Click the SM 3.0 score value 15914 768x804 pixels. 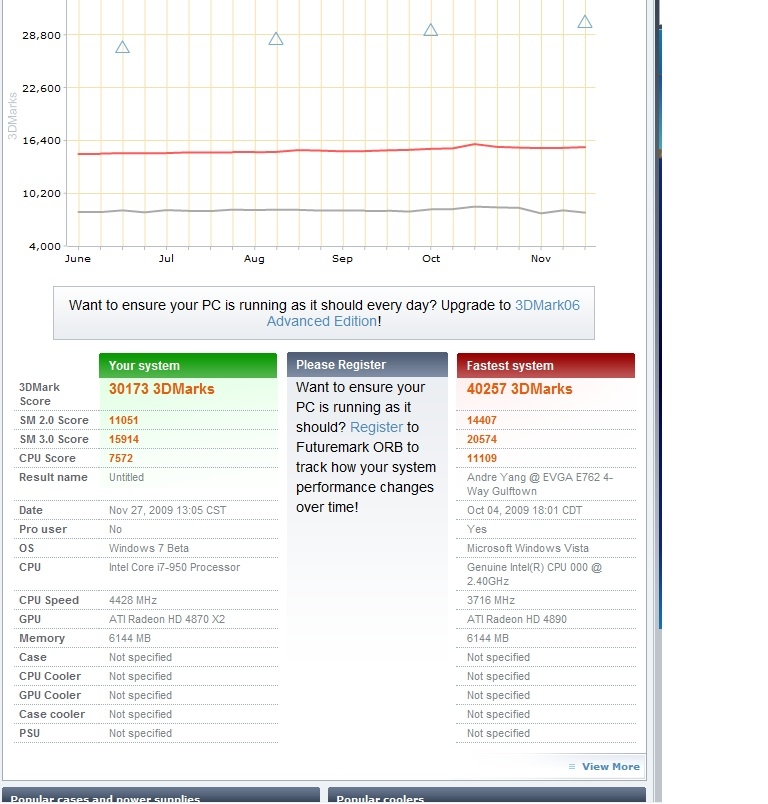(x=124, y=439)
